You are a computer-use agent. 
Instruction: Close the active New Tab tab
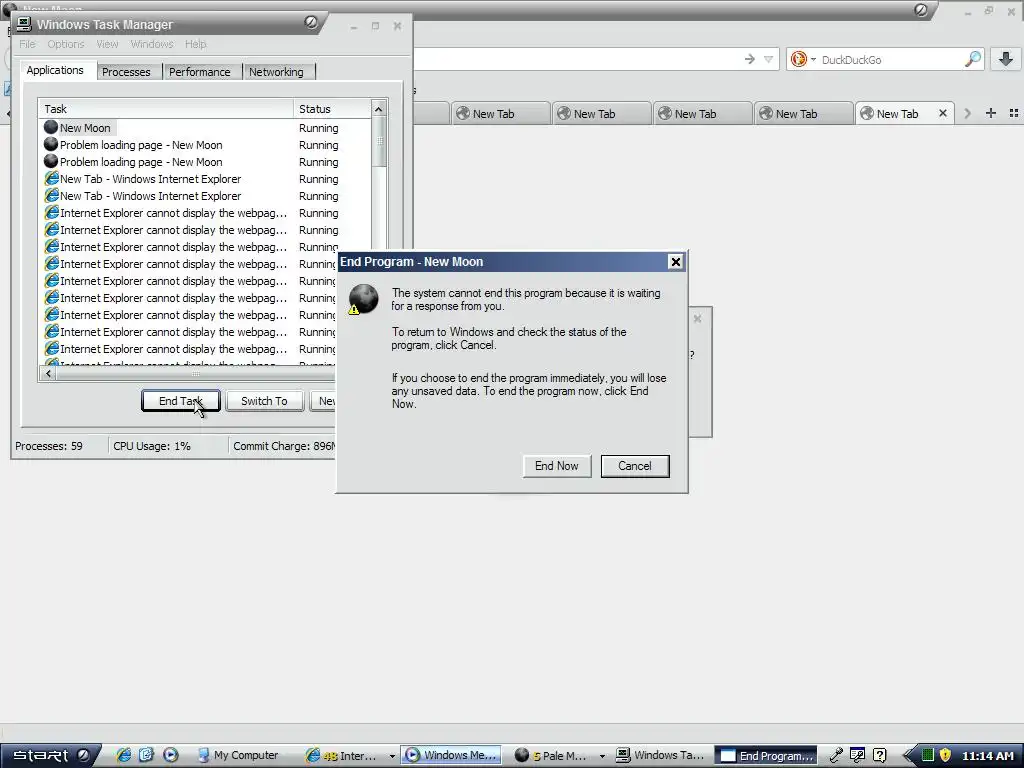(x=942, y=113)
